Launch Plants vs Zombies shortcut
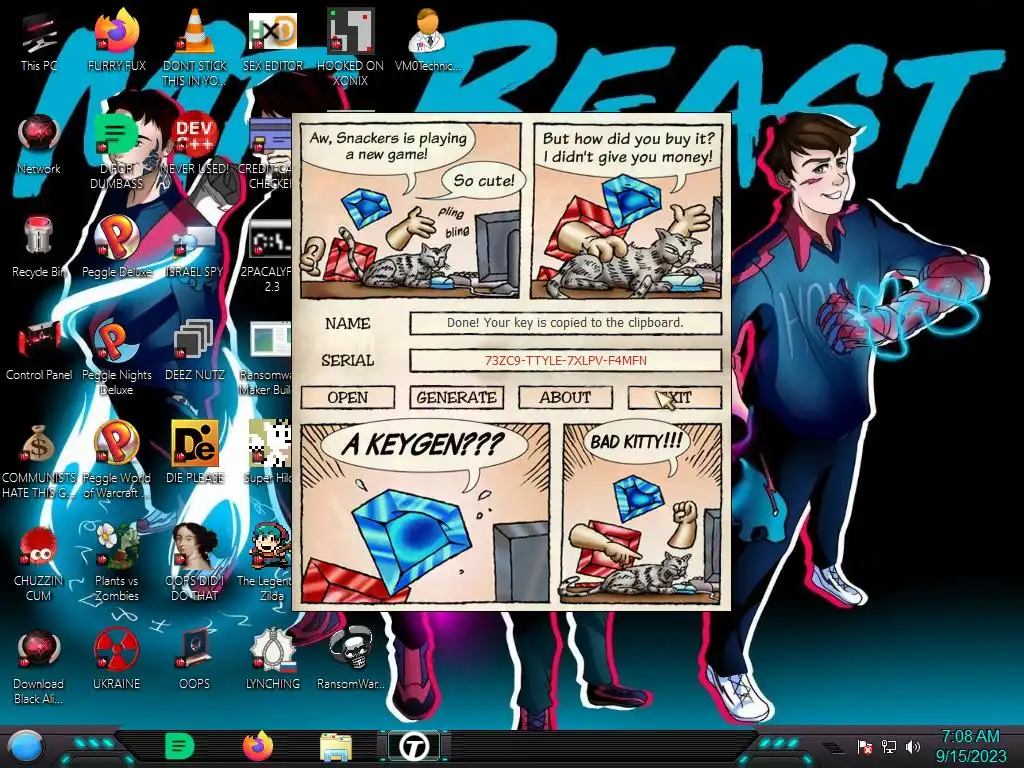The width and height of the screenshot is (1024, 768). [x=116, y=564]
